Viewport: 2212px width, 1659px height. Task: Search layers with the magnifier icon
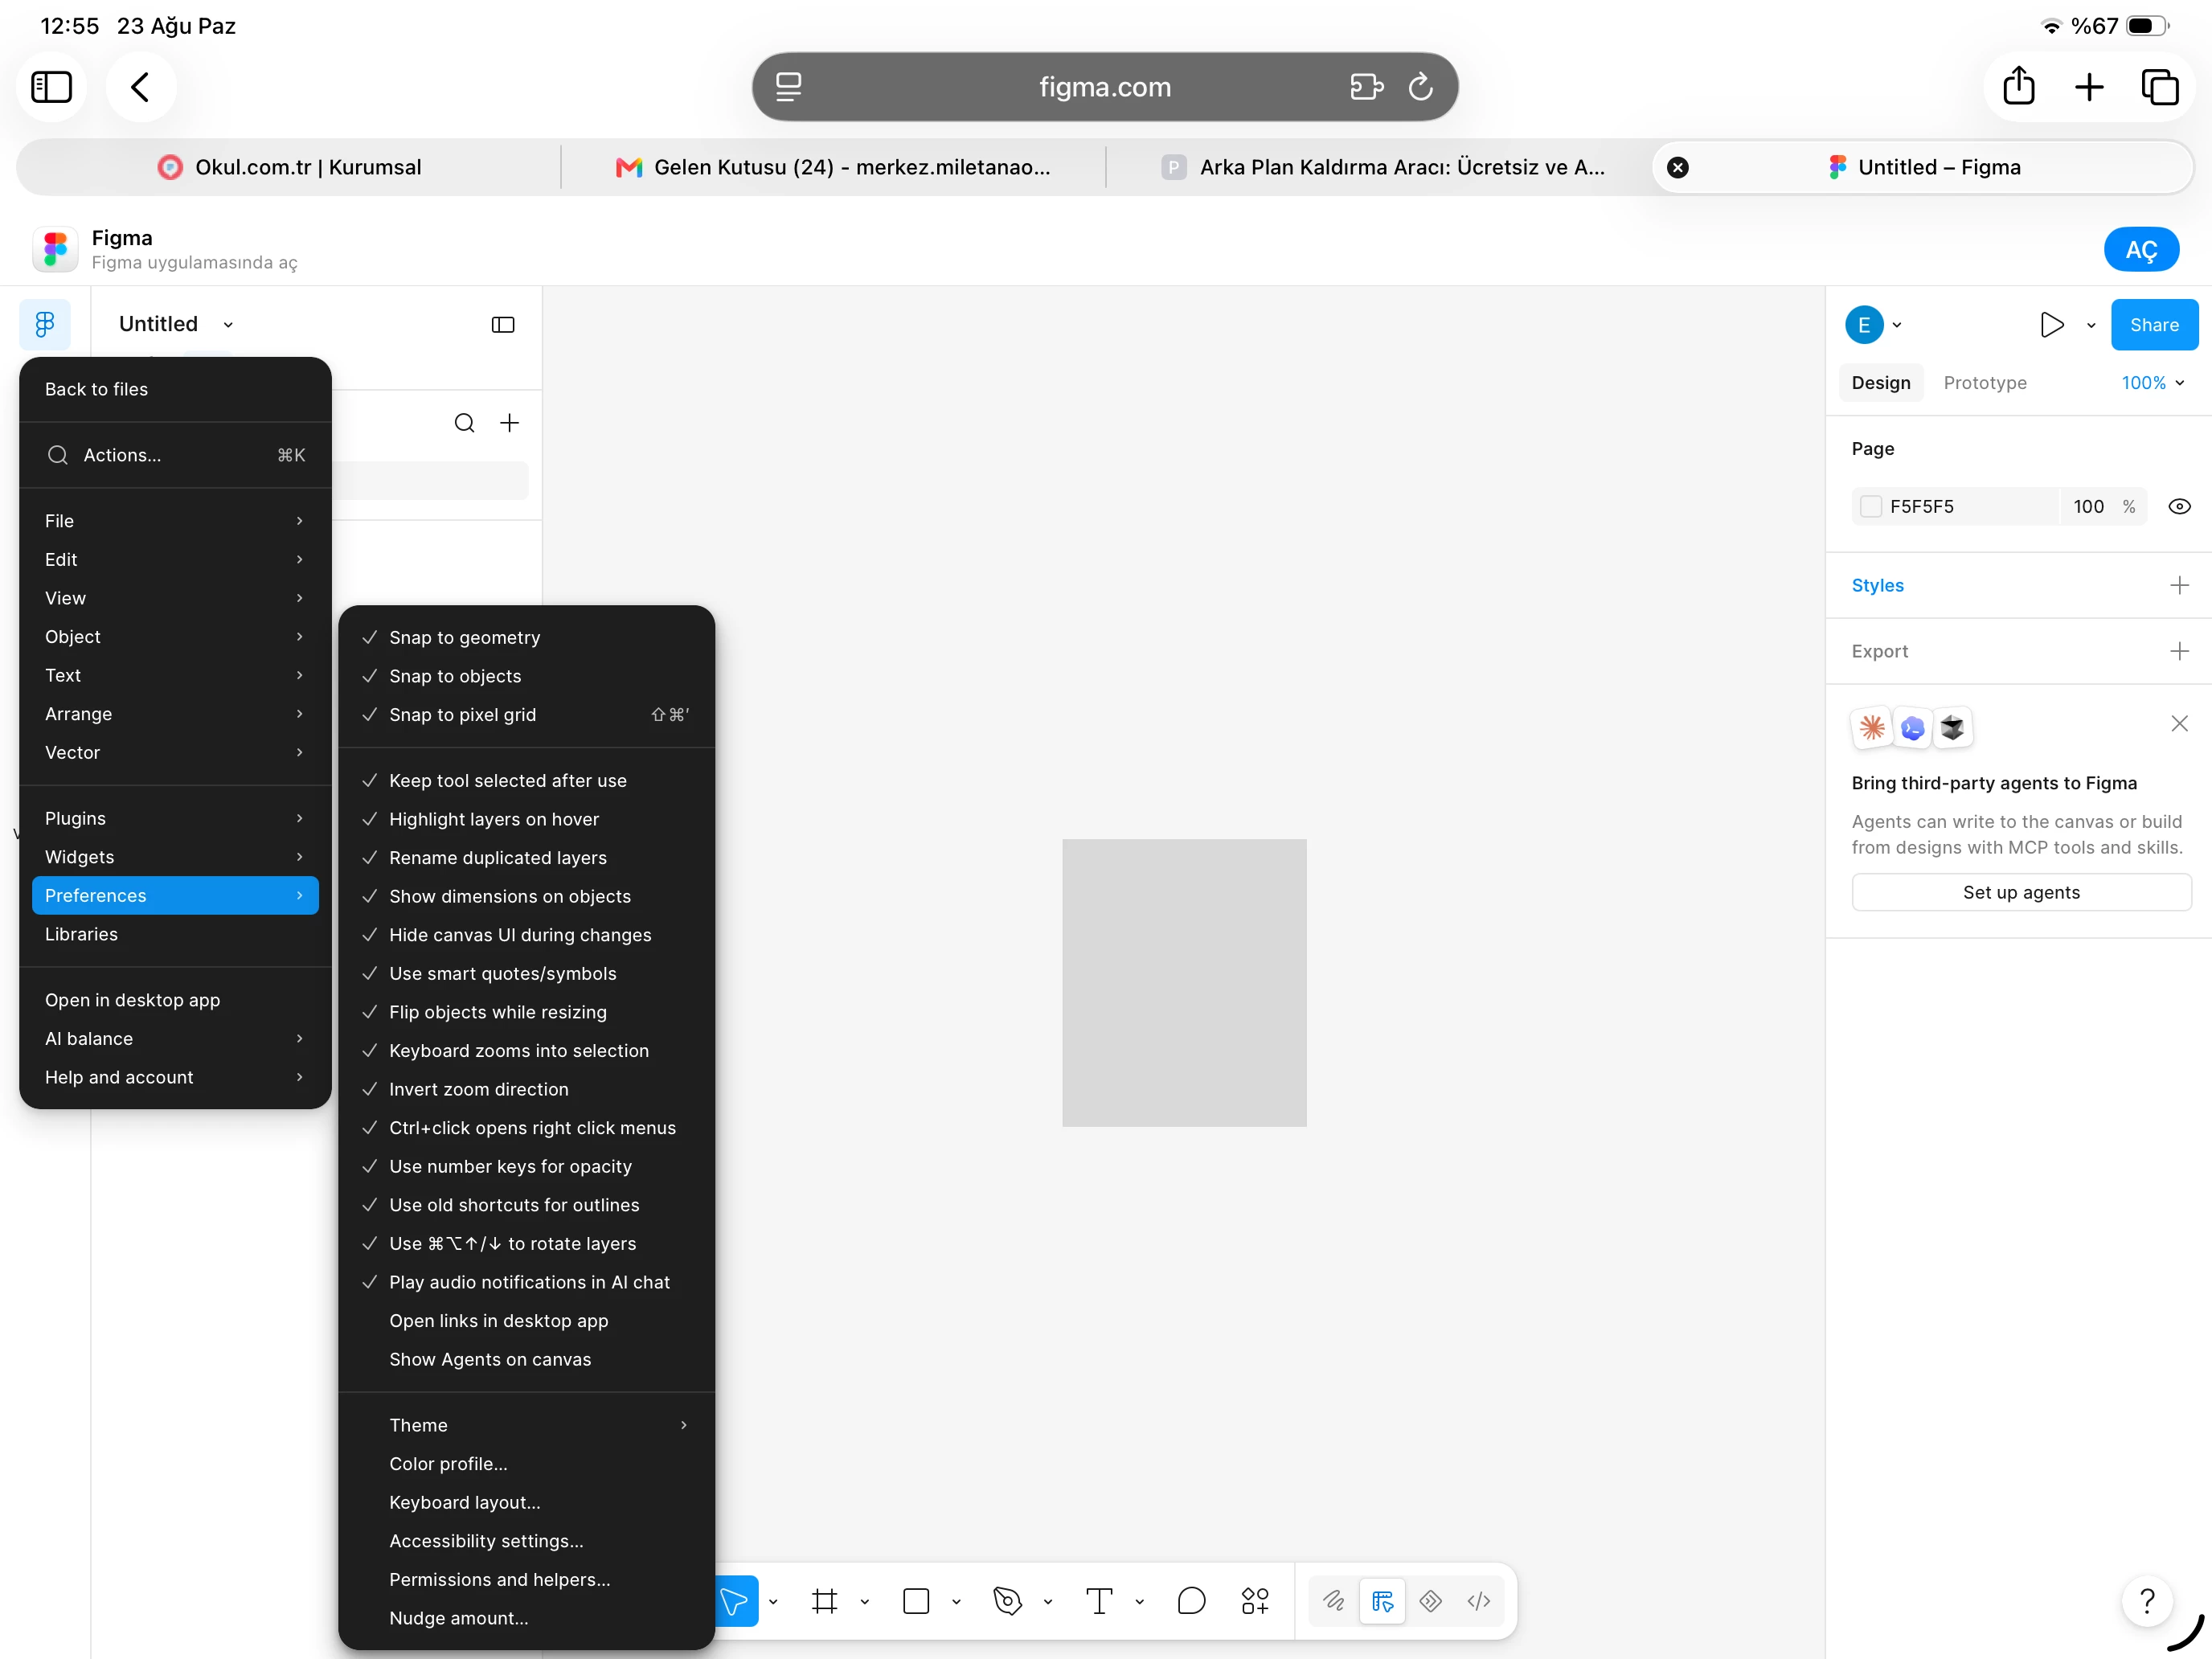coord(464,423)
